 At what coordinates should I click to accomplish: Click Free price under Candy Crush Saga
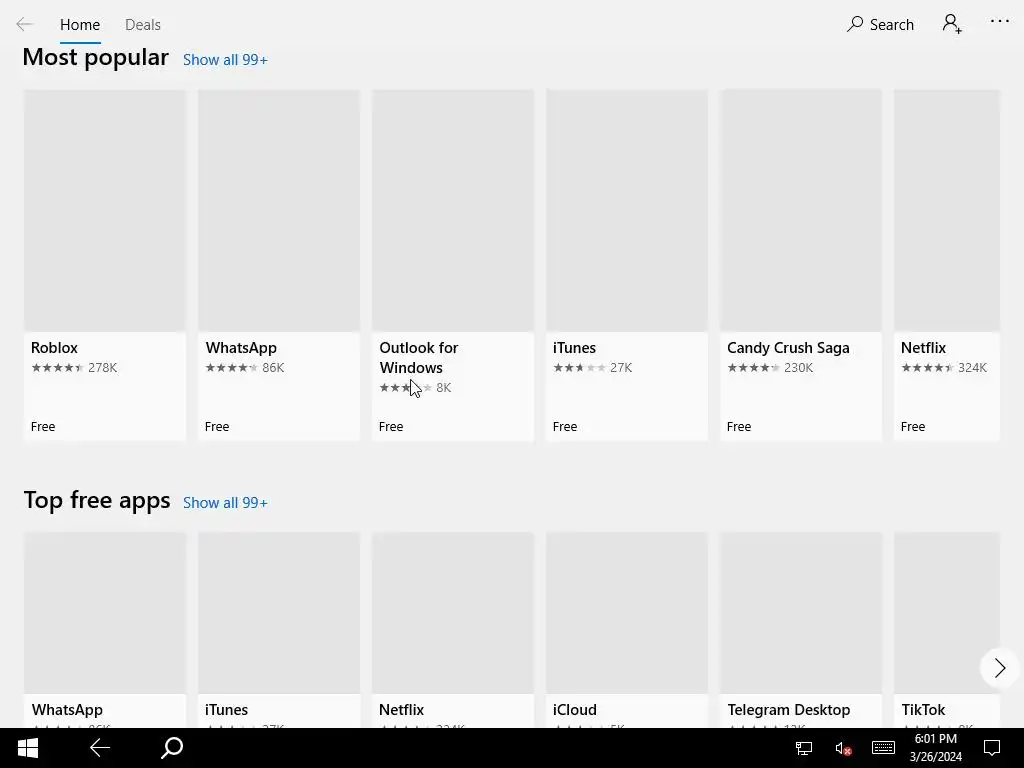tap(739, 426)
